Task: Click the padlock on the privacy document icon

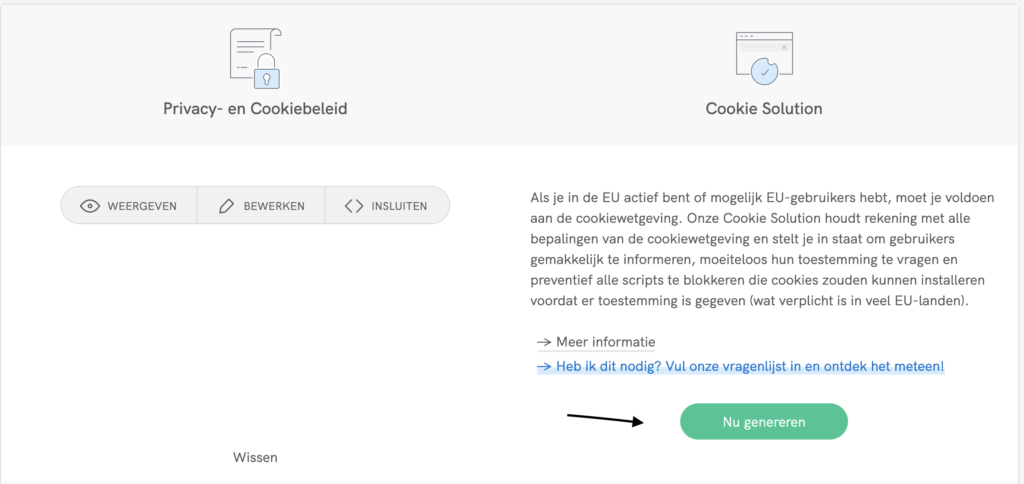Action: point(267,75)
